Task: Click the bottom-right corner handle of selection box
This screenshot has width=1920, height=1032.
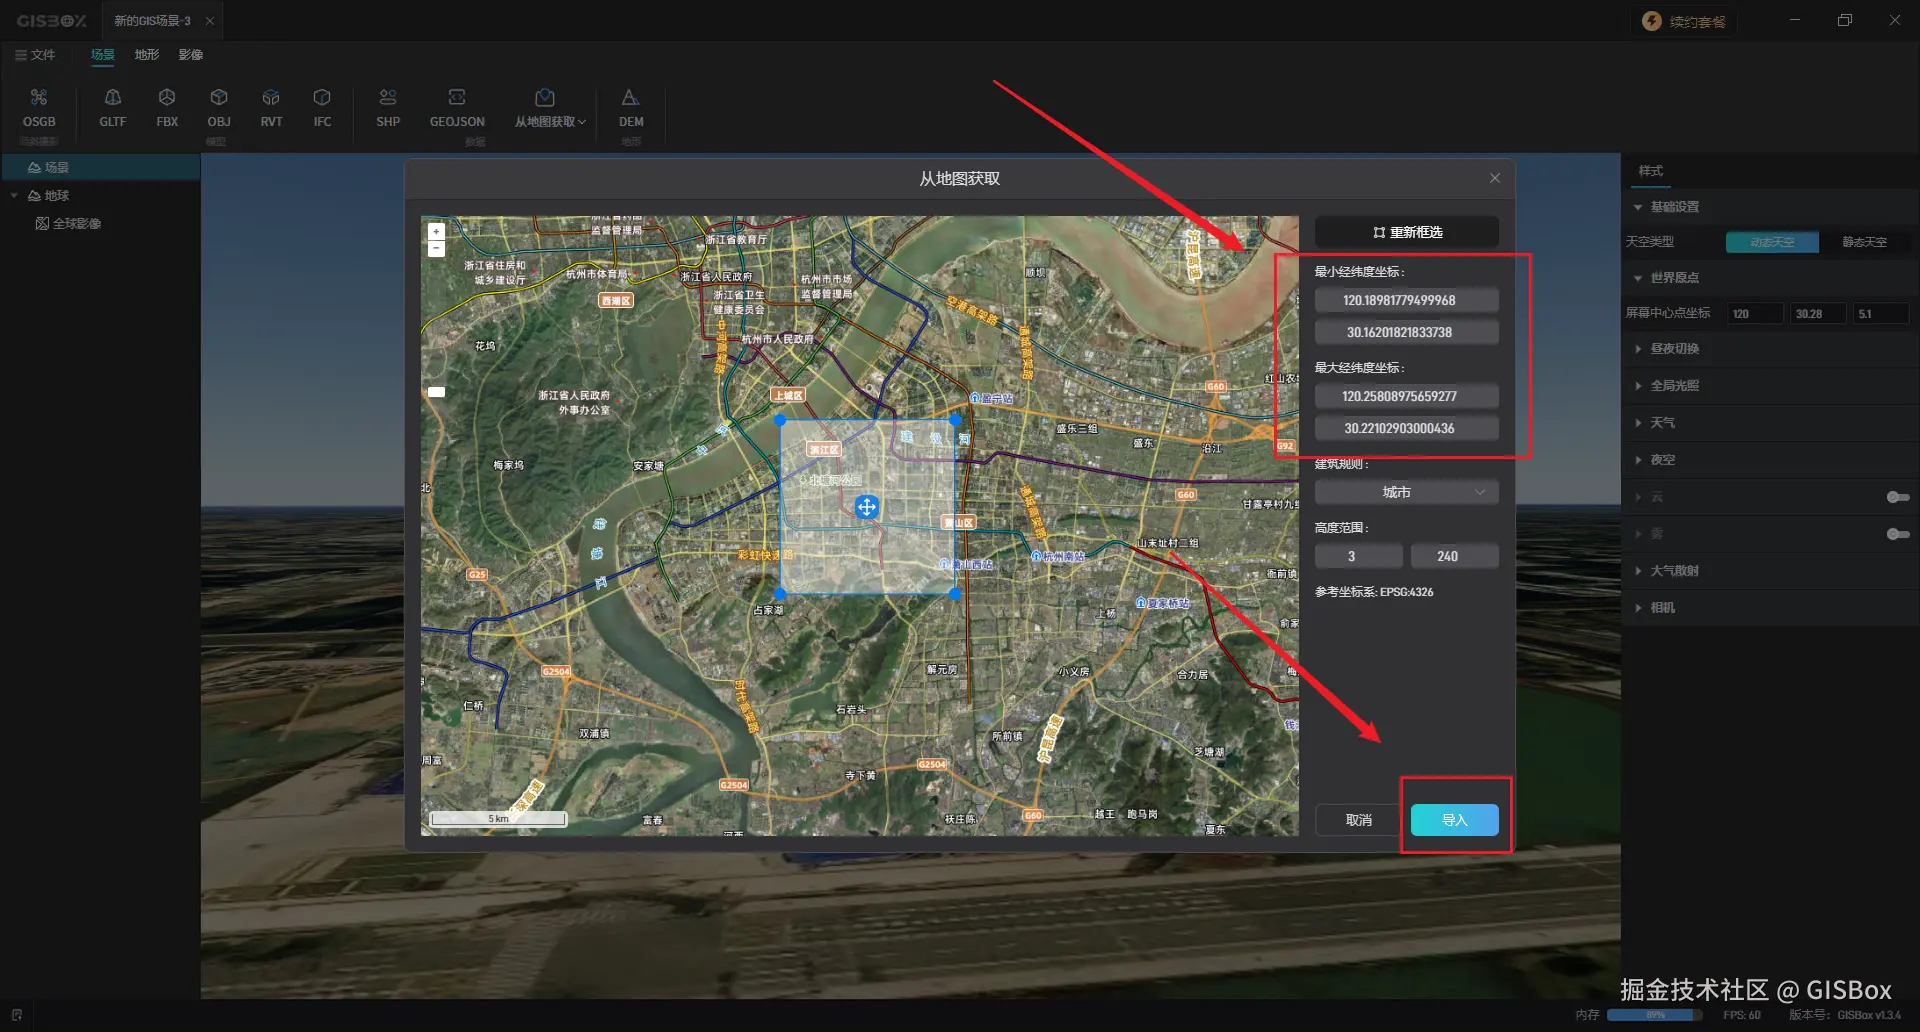Action: pyautogui.click(x=955, y=594)
